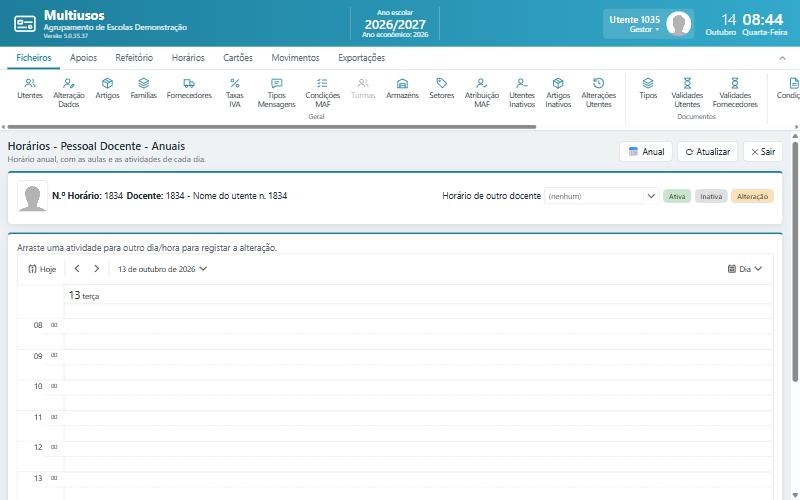800x500 pixels.
Task: Switch to the Exportações tab
Action: point(361,58)
